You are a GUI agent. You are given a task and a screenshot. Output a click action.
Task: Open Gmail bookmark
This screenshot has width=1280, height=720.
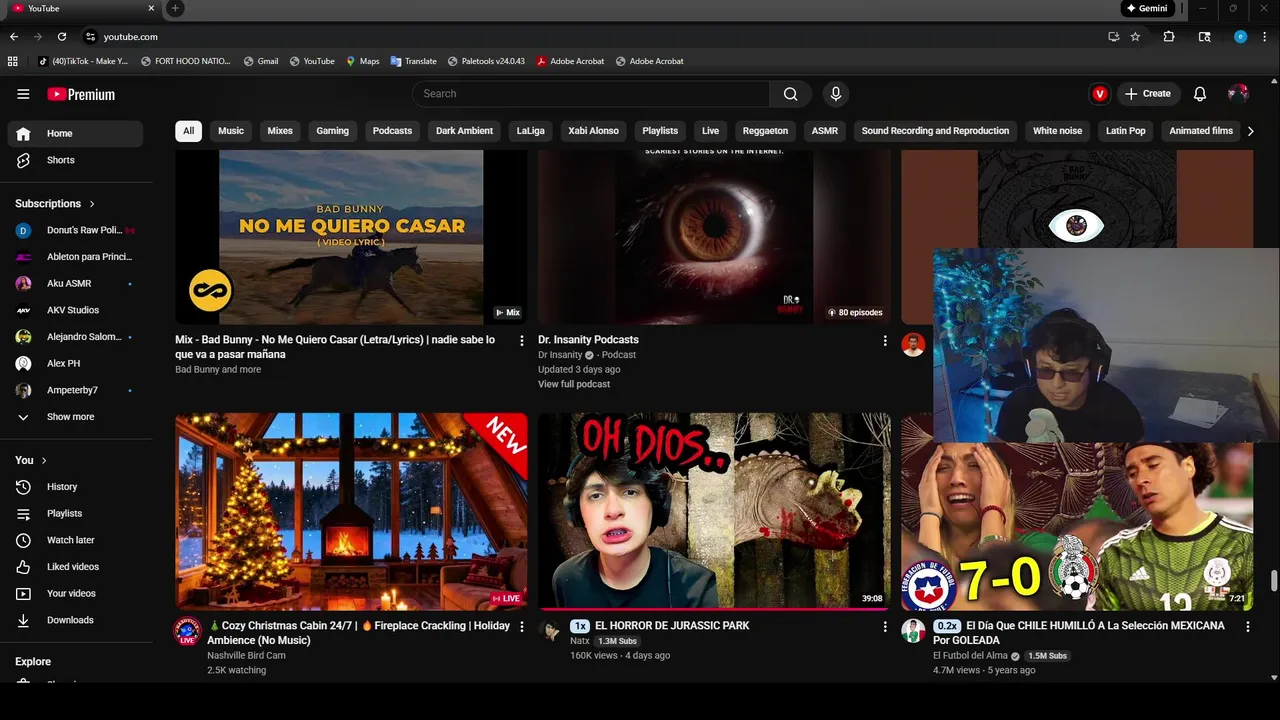coord(261,61)
